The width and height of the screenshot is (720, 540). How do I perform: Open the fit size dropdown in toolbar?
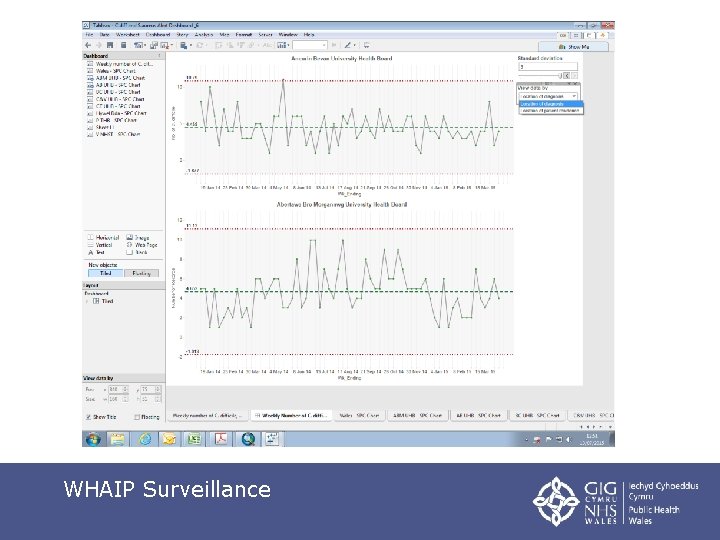click(310, 45)
